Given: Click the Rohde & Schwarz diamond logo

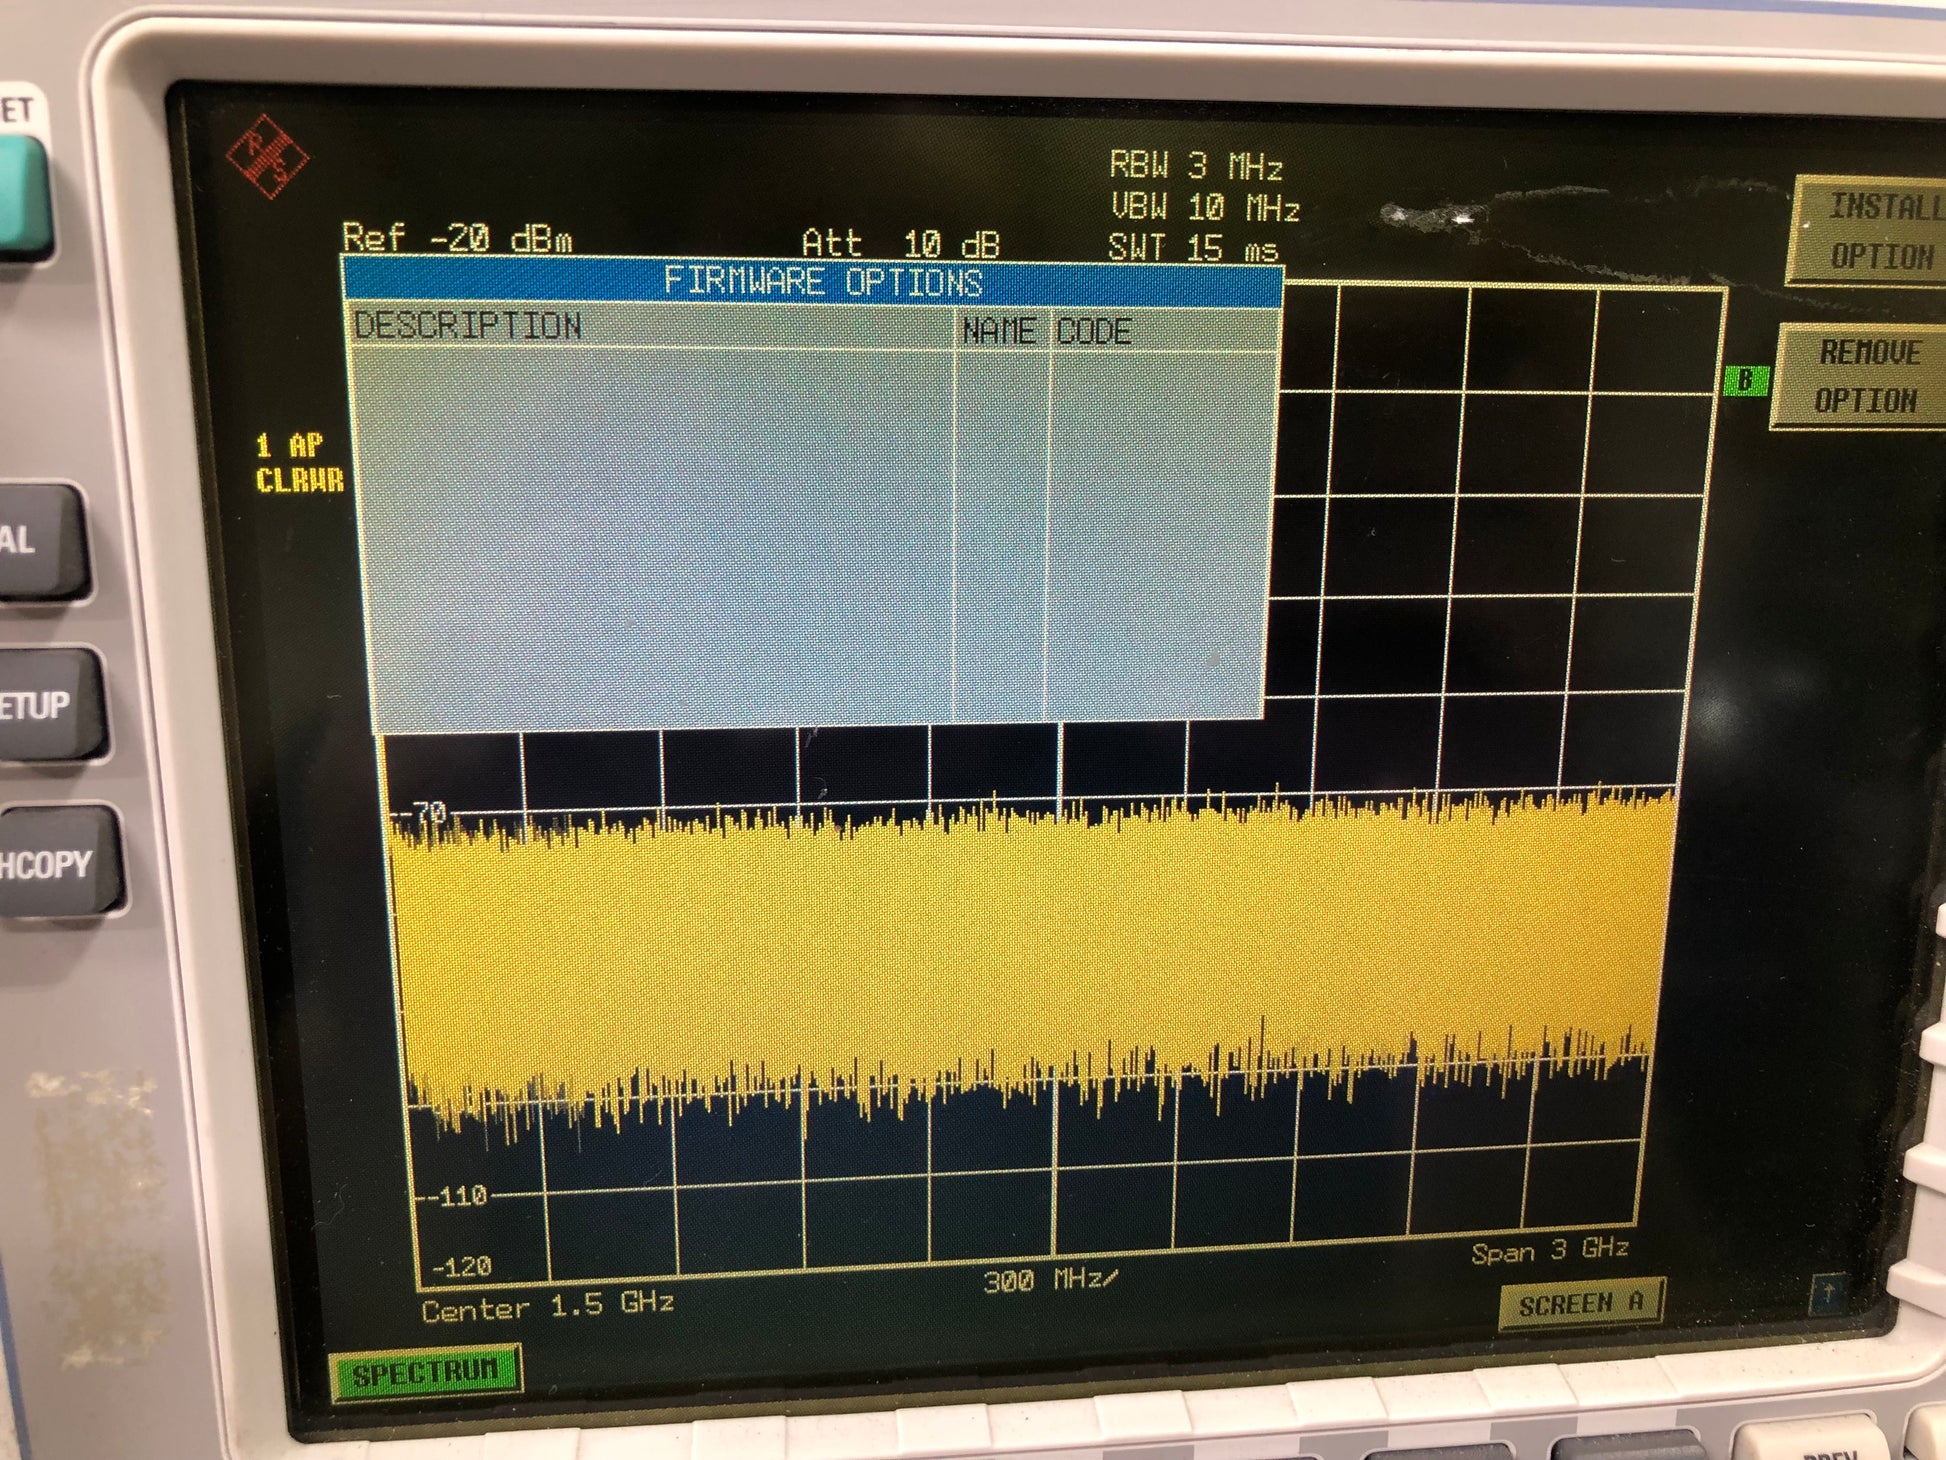Looking at the screenshot, I should coord(267,157).
